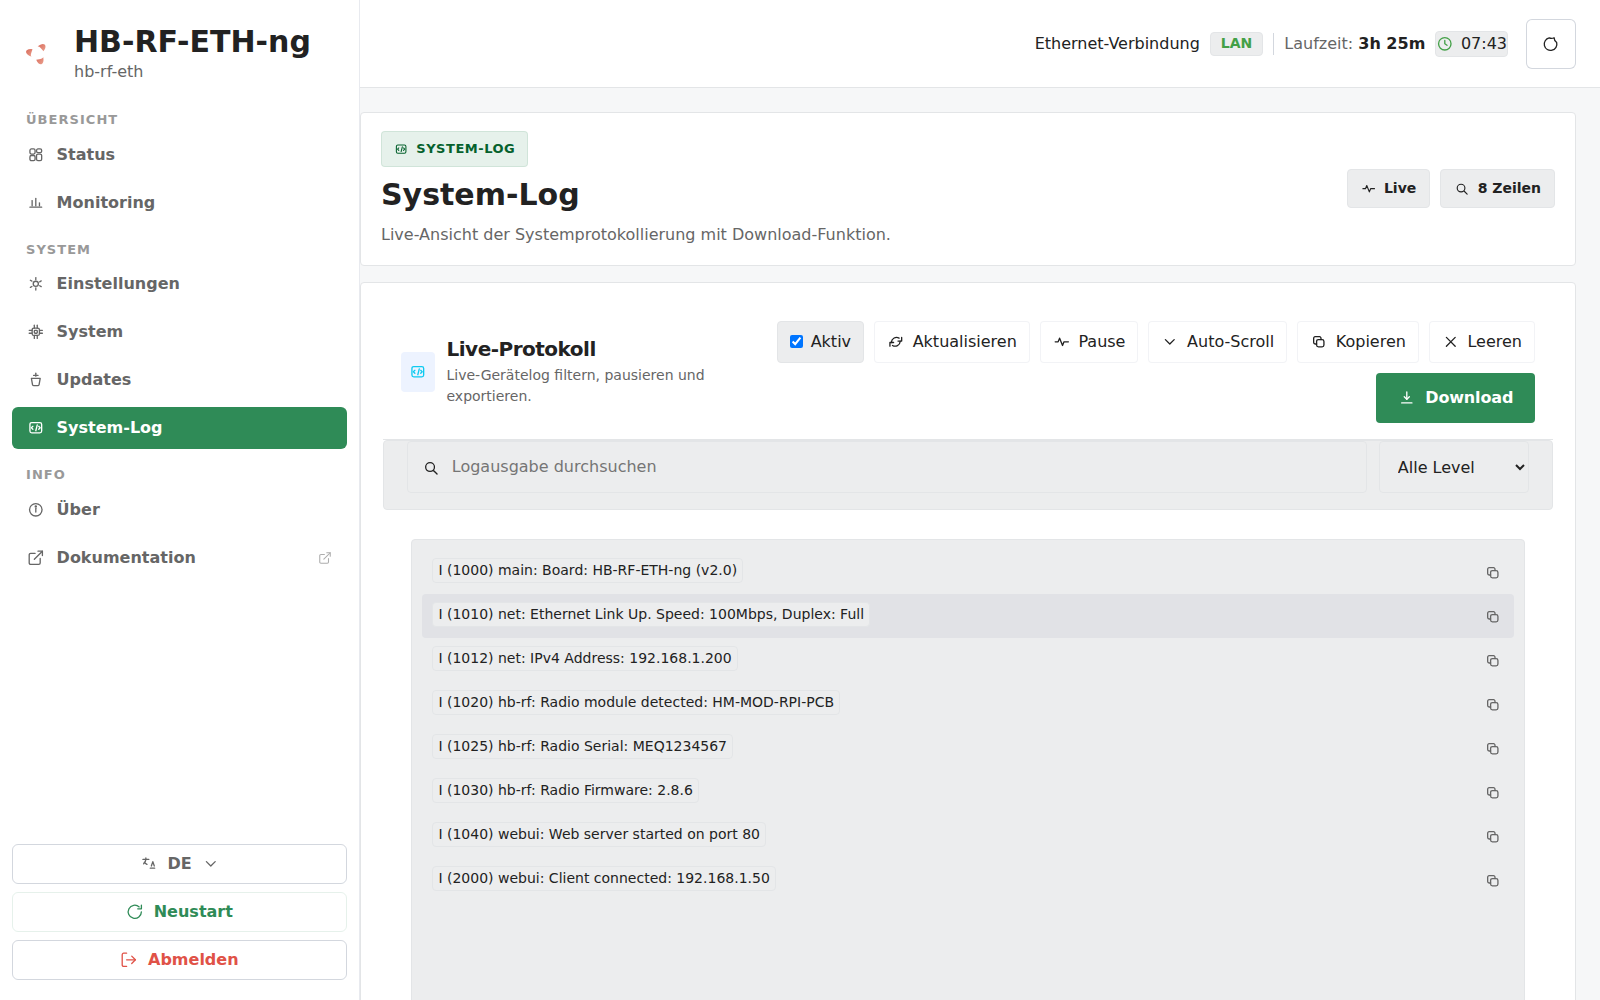Click the Kopieren button
Image resolution: width=1600 pixels, height=1000 pixels.
(x=1358, y=342)
